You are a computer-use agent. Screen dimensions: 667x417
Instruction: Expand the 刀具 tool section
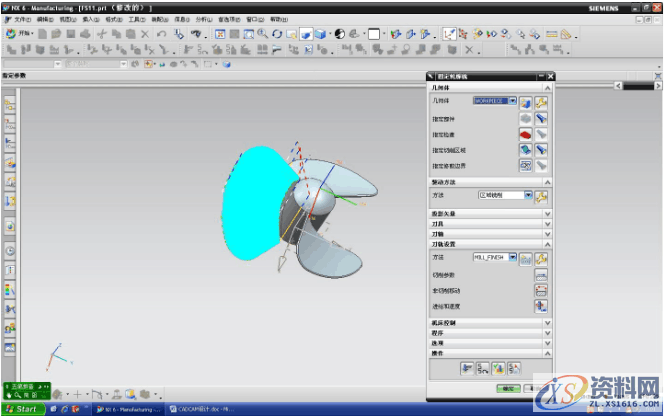(547, 224)
